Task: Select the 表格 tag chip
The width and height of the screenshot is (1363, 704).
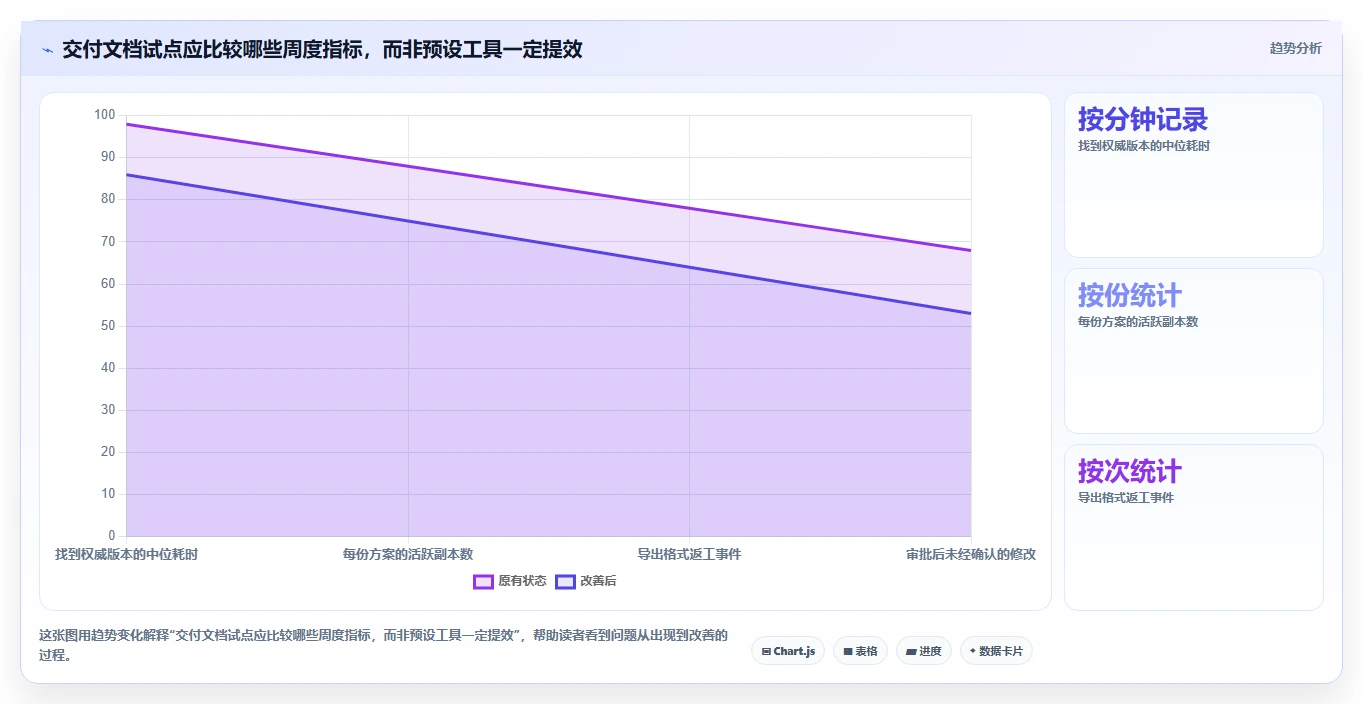Action: tap(860, 651)
